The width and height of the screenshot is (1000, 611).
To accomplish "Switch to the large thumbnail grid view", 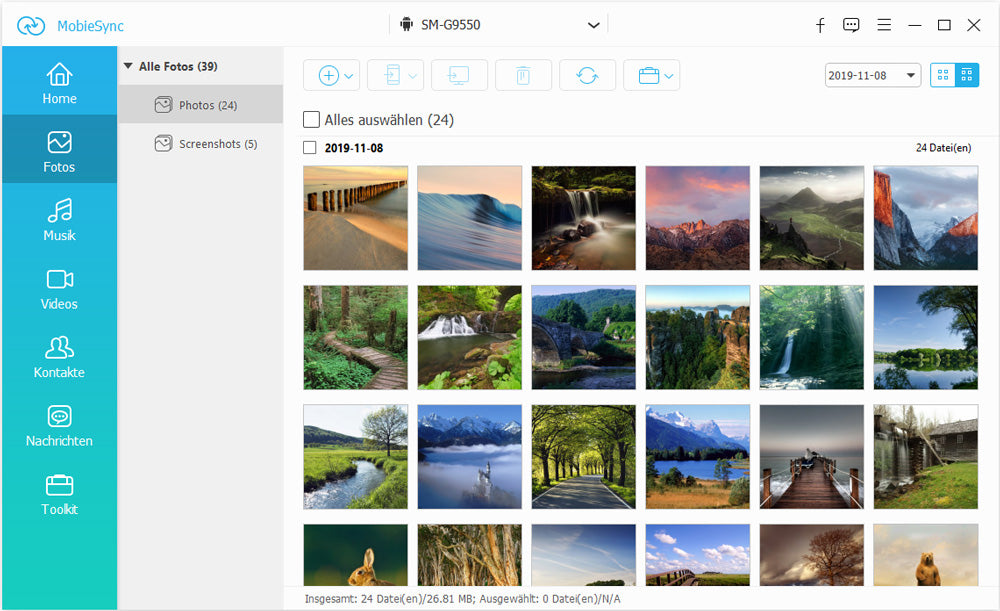I will (x=942, y=75).
